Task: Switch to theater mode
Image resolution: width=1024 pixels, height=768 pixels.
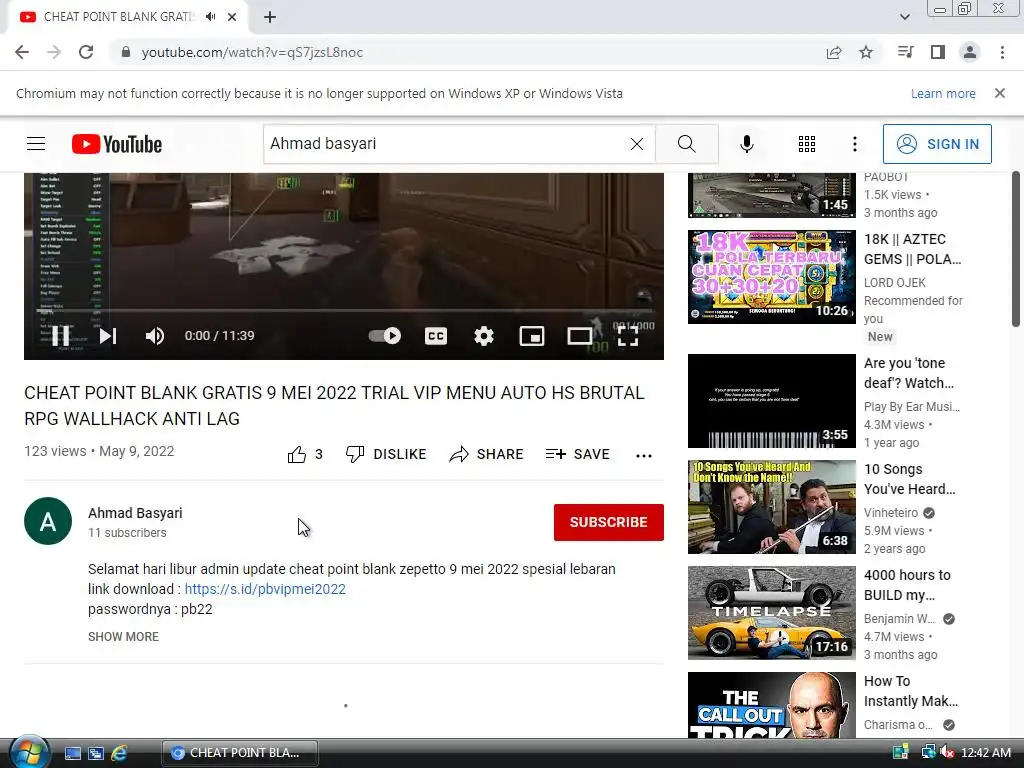Action: [x=580, y=336]
